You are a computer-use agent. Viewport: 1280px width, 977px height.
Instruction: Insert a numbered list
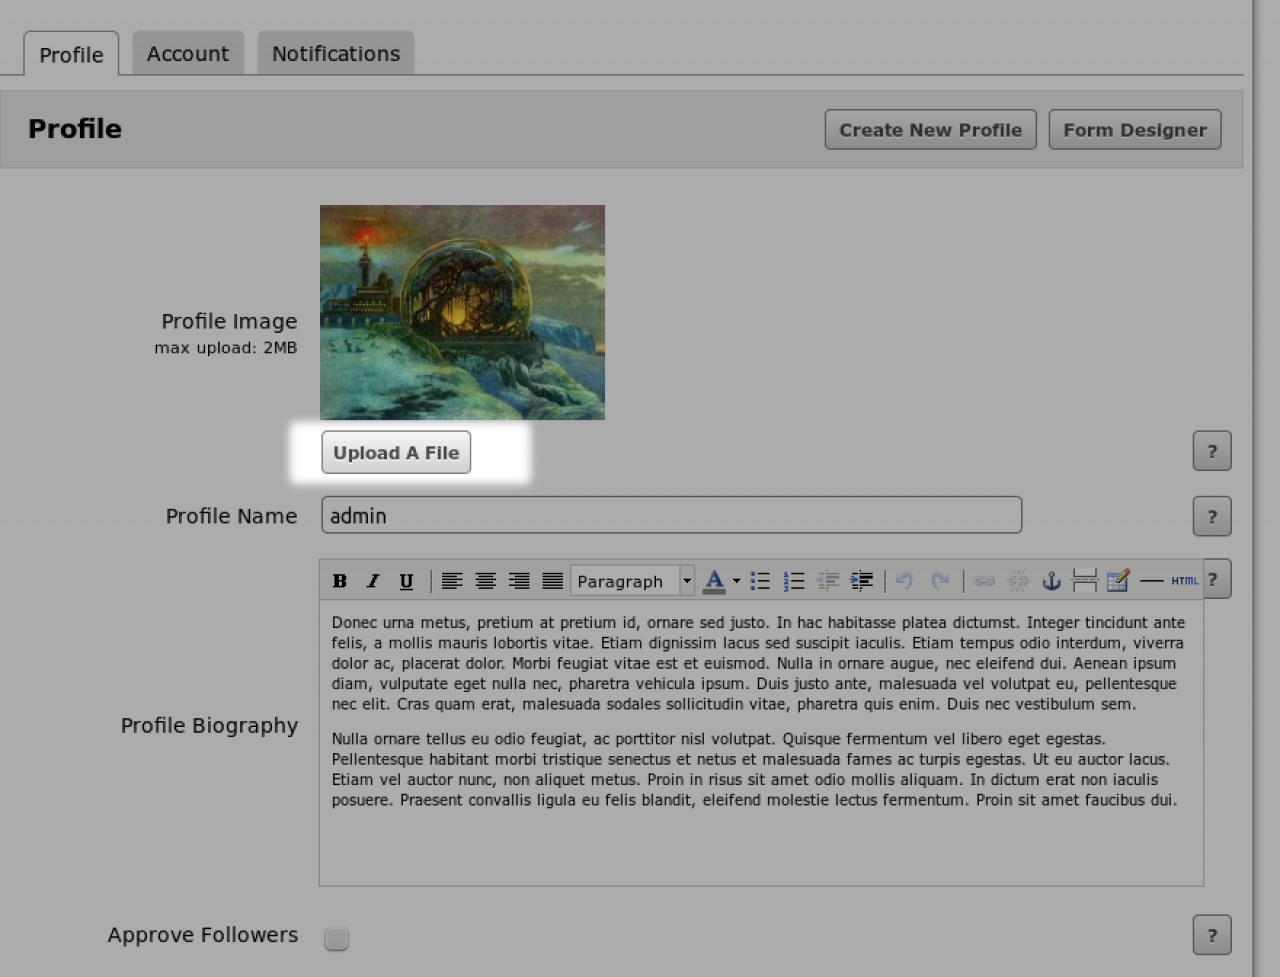pos(794,581)
